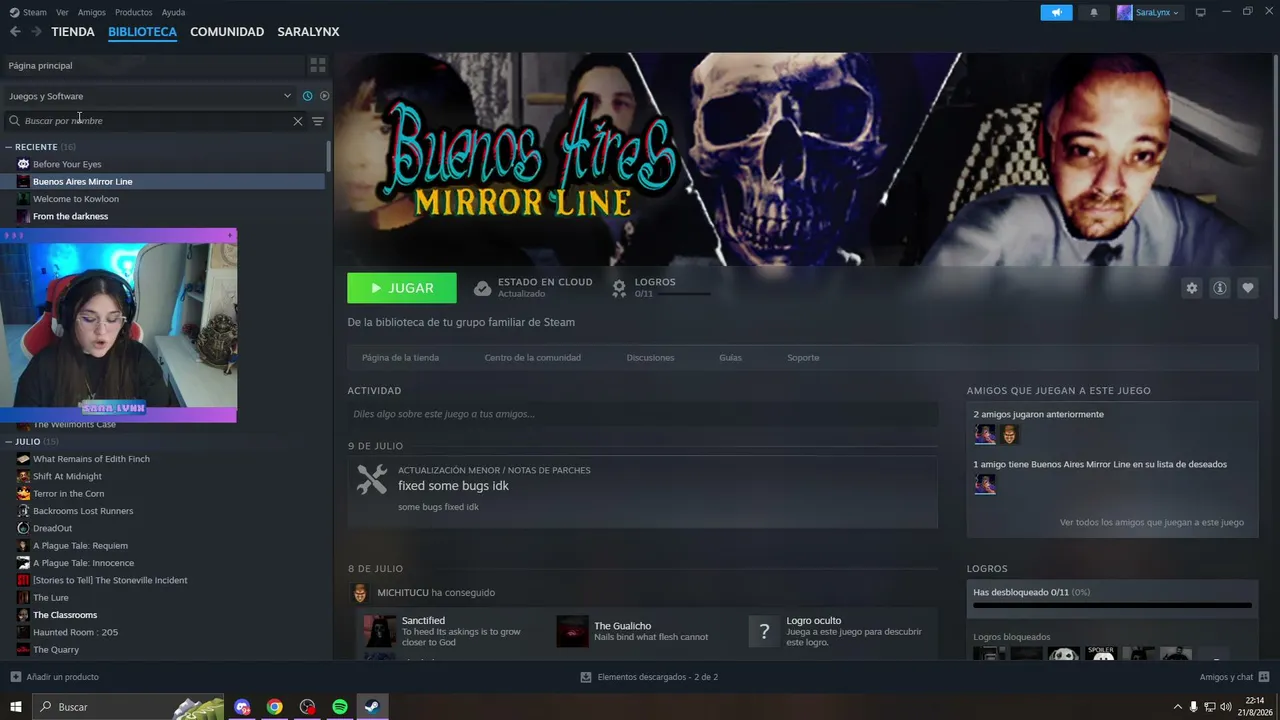Select The Classrooms in the list

65,615
